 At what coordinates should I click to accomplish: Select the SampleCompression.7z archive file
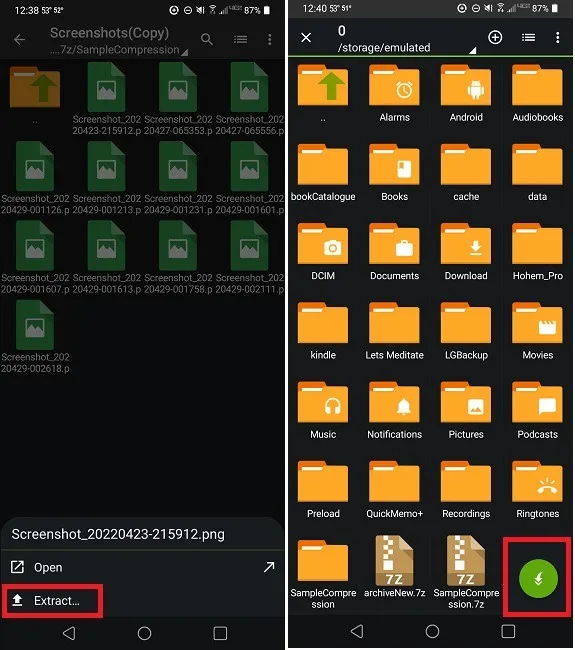(466, 572)
